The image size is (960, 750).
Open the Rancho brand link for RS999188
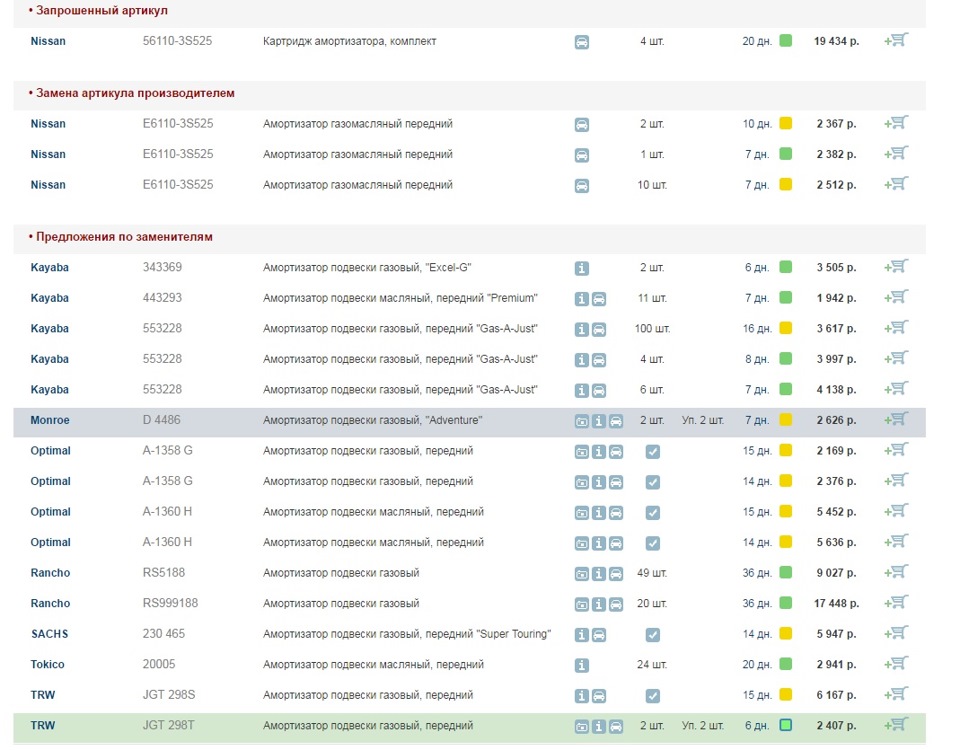(x=50, y=604)
